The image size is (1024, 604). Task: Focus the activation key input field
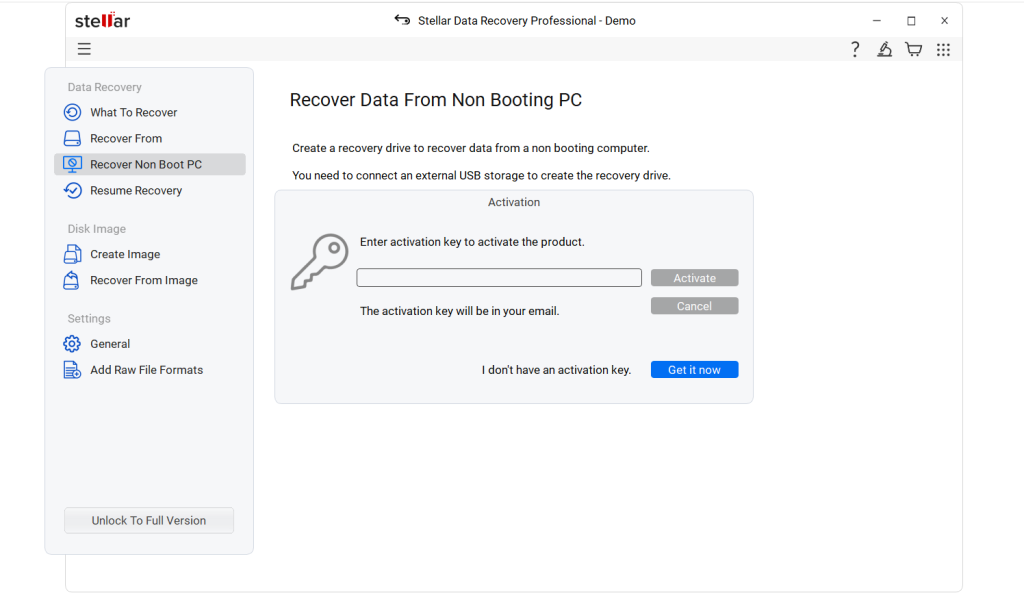click(499, 278)
